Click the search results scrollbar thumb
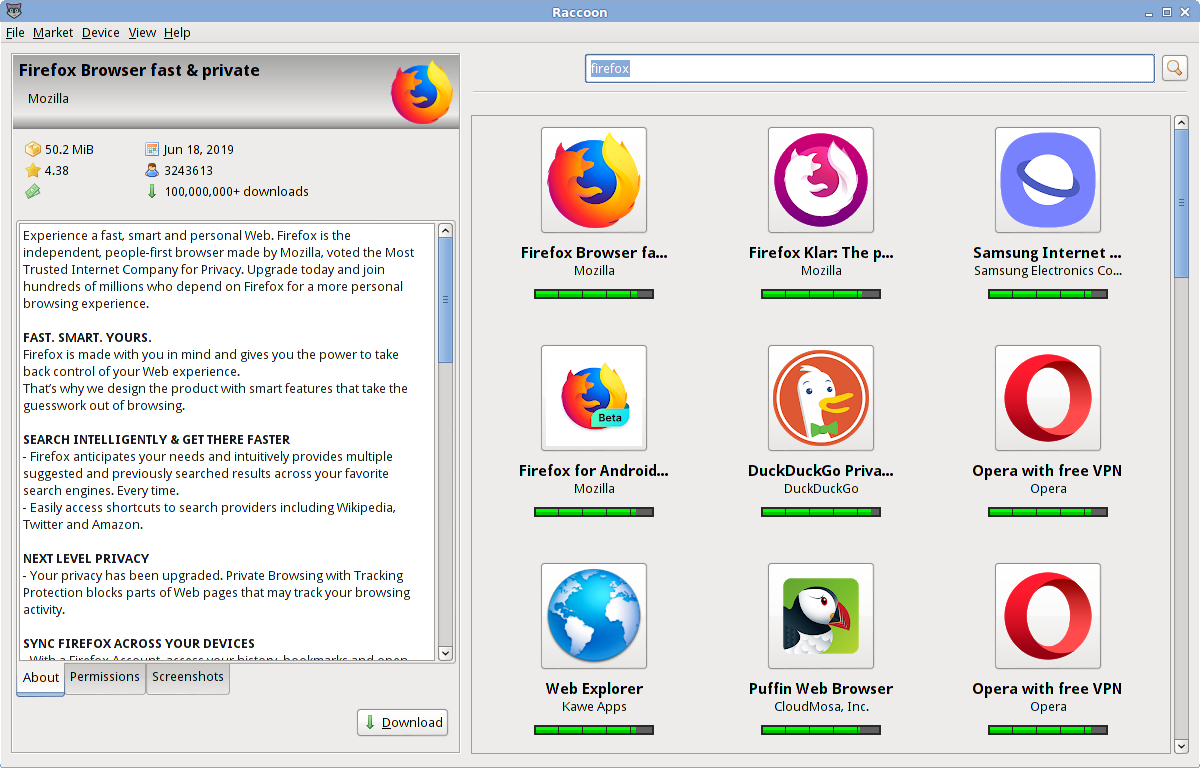This screenshot has width=1200, height=768. pyautogui.click(x=1182, y=204)
